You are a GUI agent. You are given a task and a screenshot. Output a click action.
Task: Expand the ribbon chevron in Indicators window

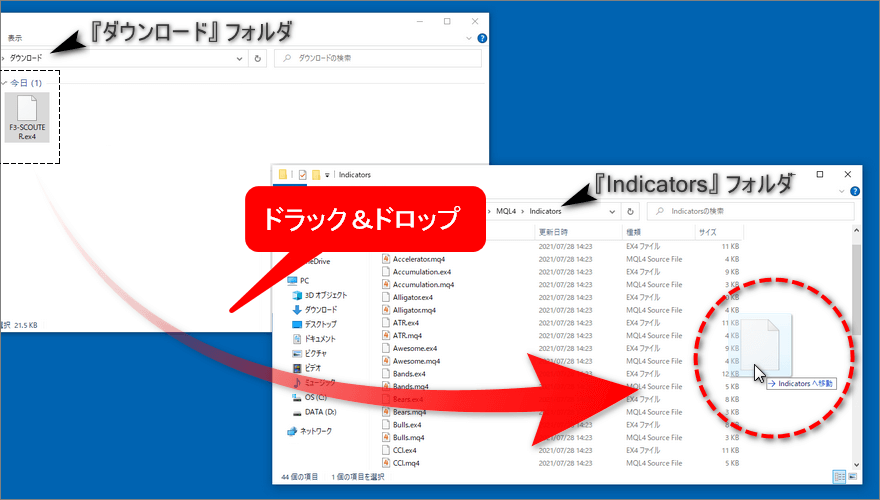[841, 191]
